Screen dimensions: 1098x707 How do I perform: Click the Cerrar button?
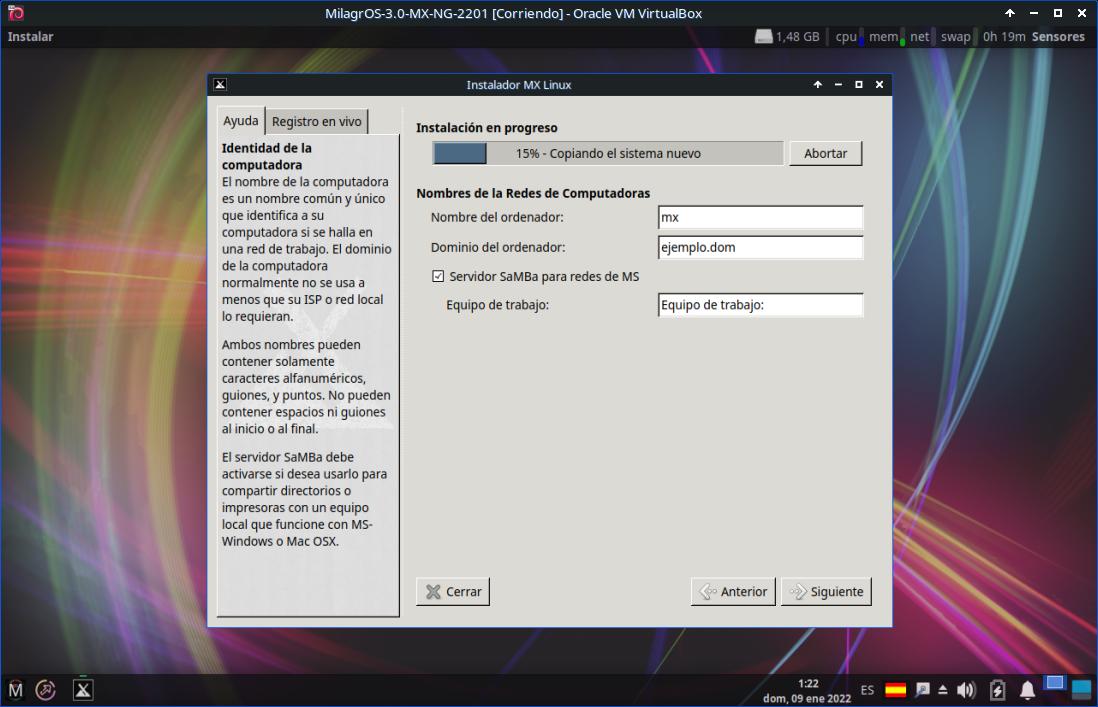click(453, 592)
